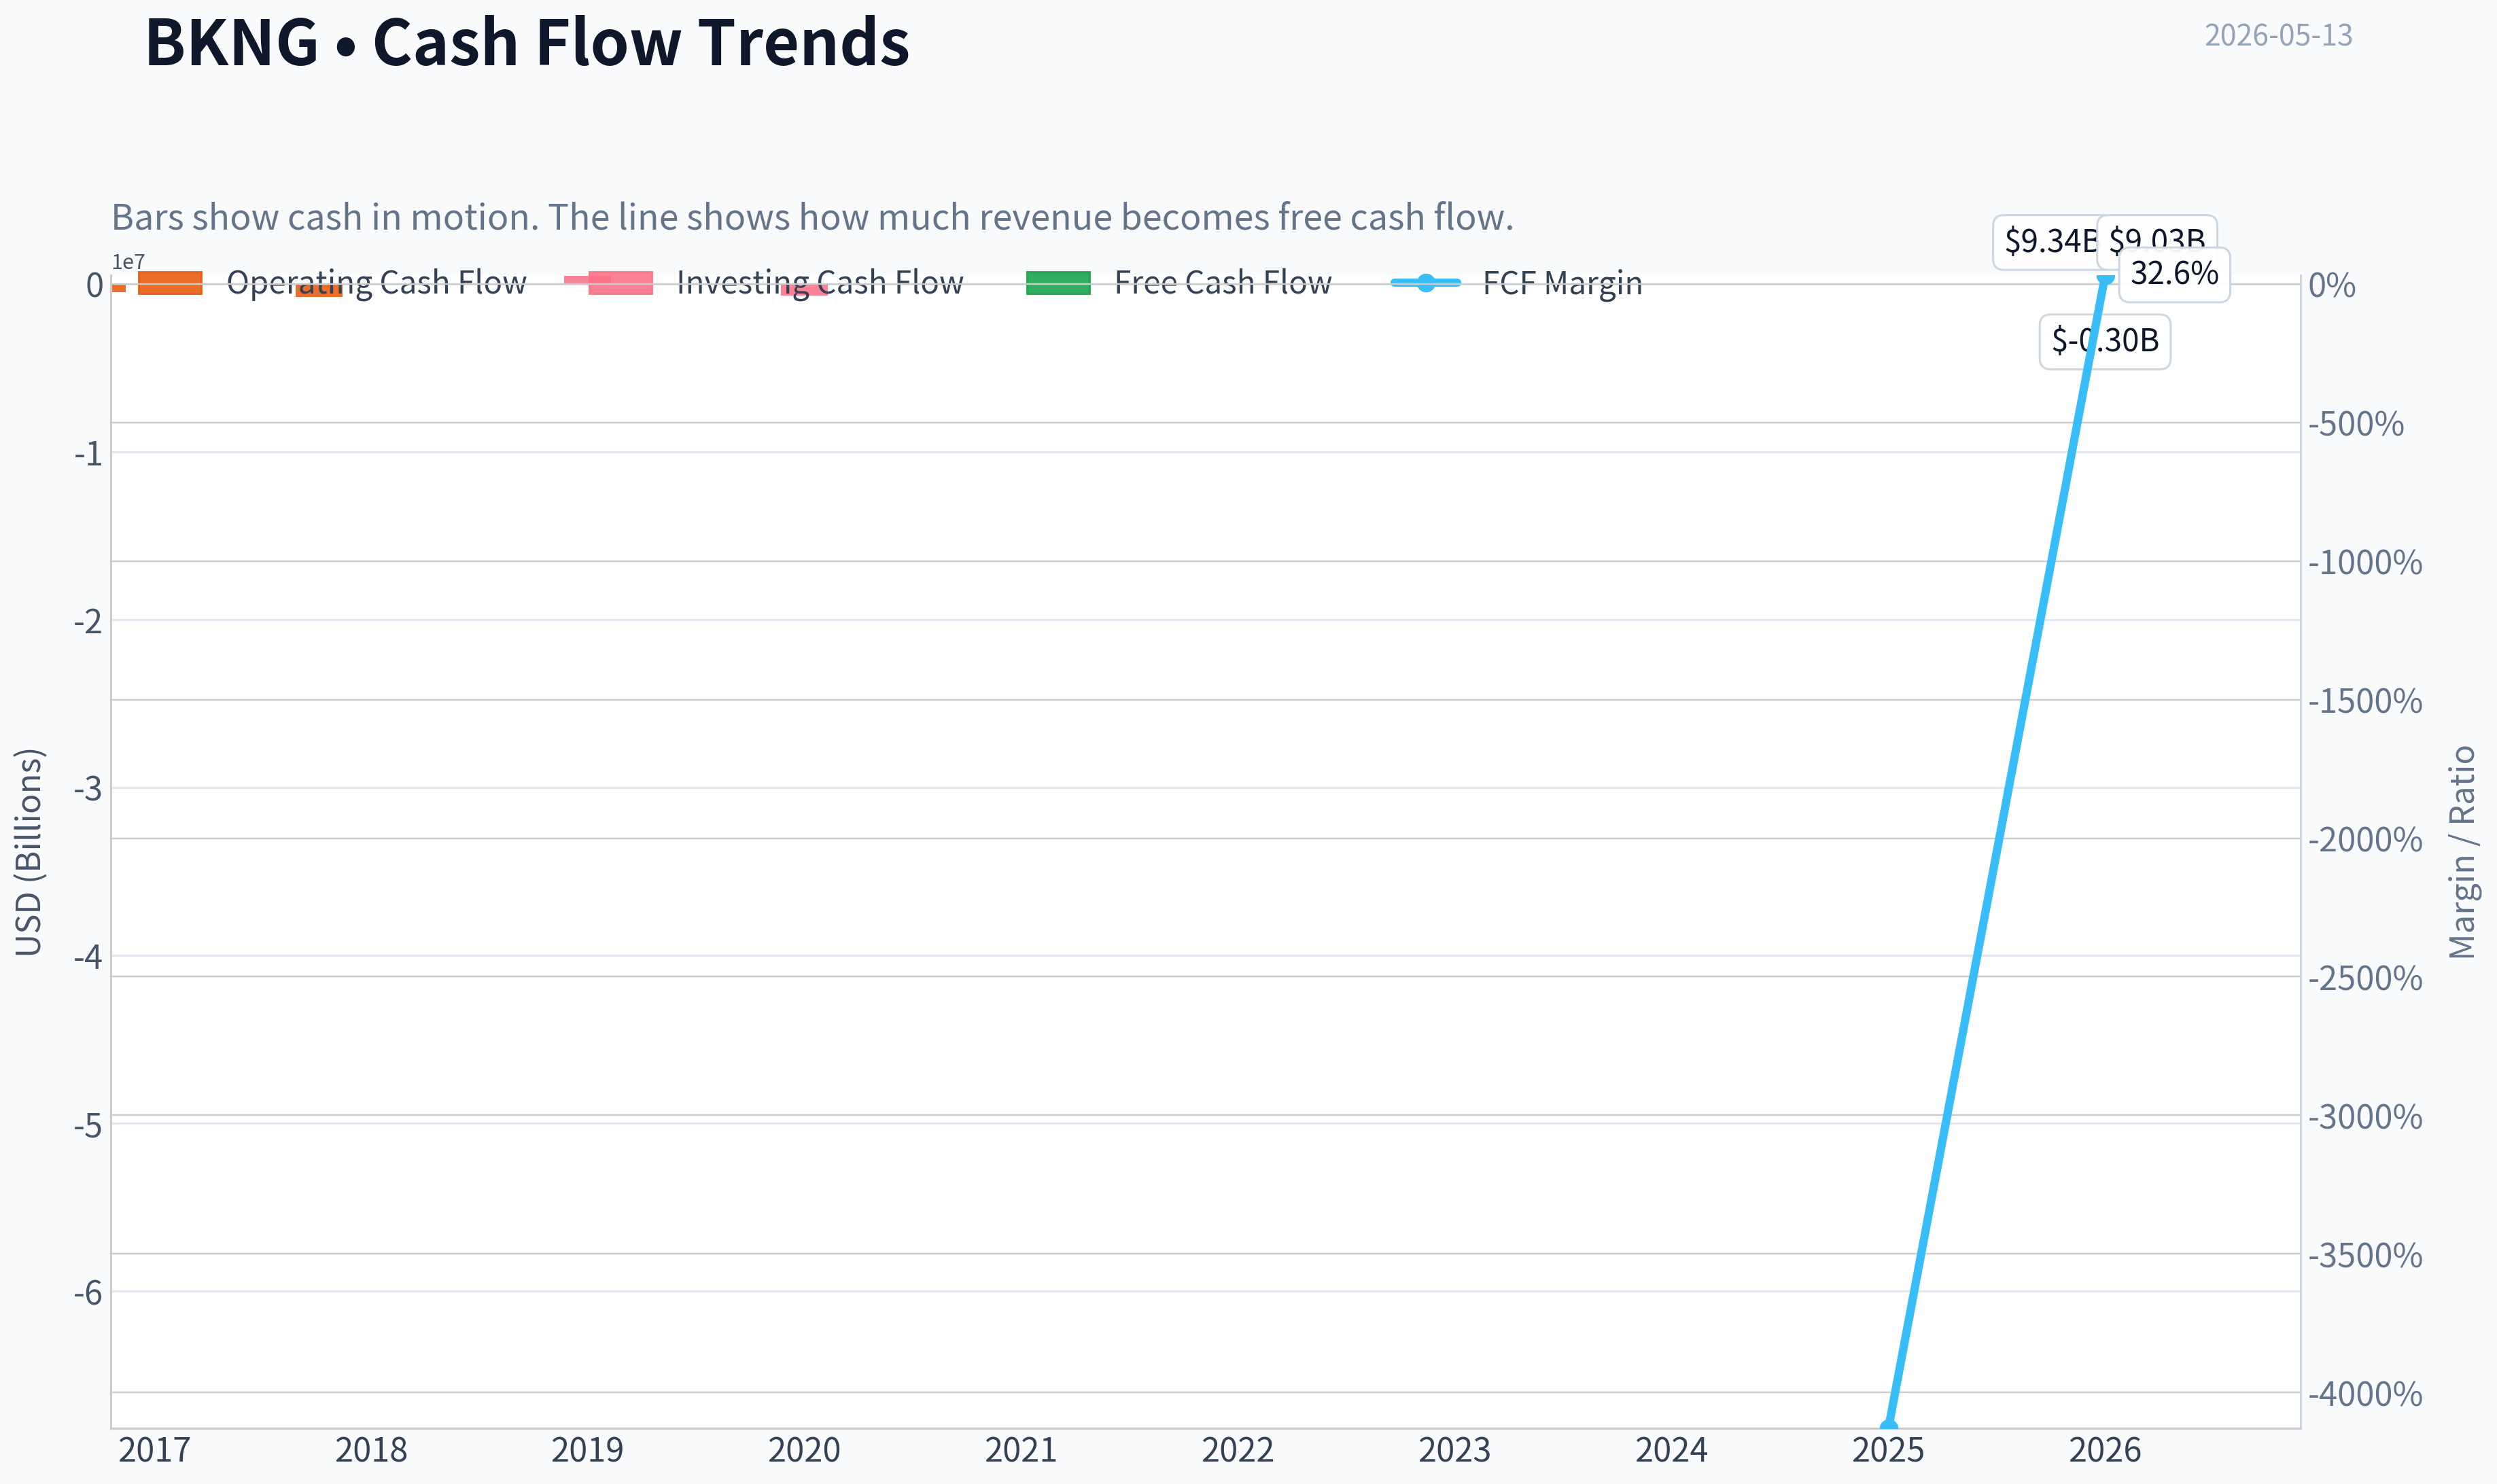The height and width of the screenshot is (1484, 2497).
Task: Click the -2000% right axis tick label
Action: coord(2365,839)
